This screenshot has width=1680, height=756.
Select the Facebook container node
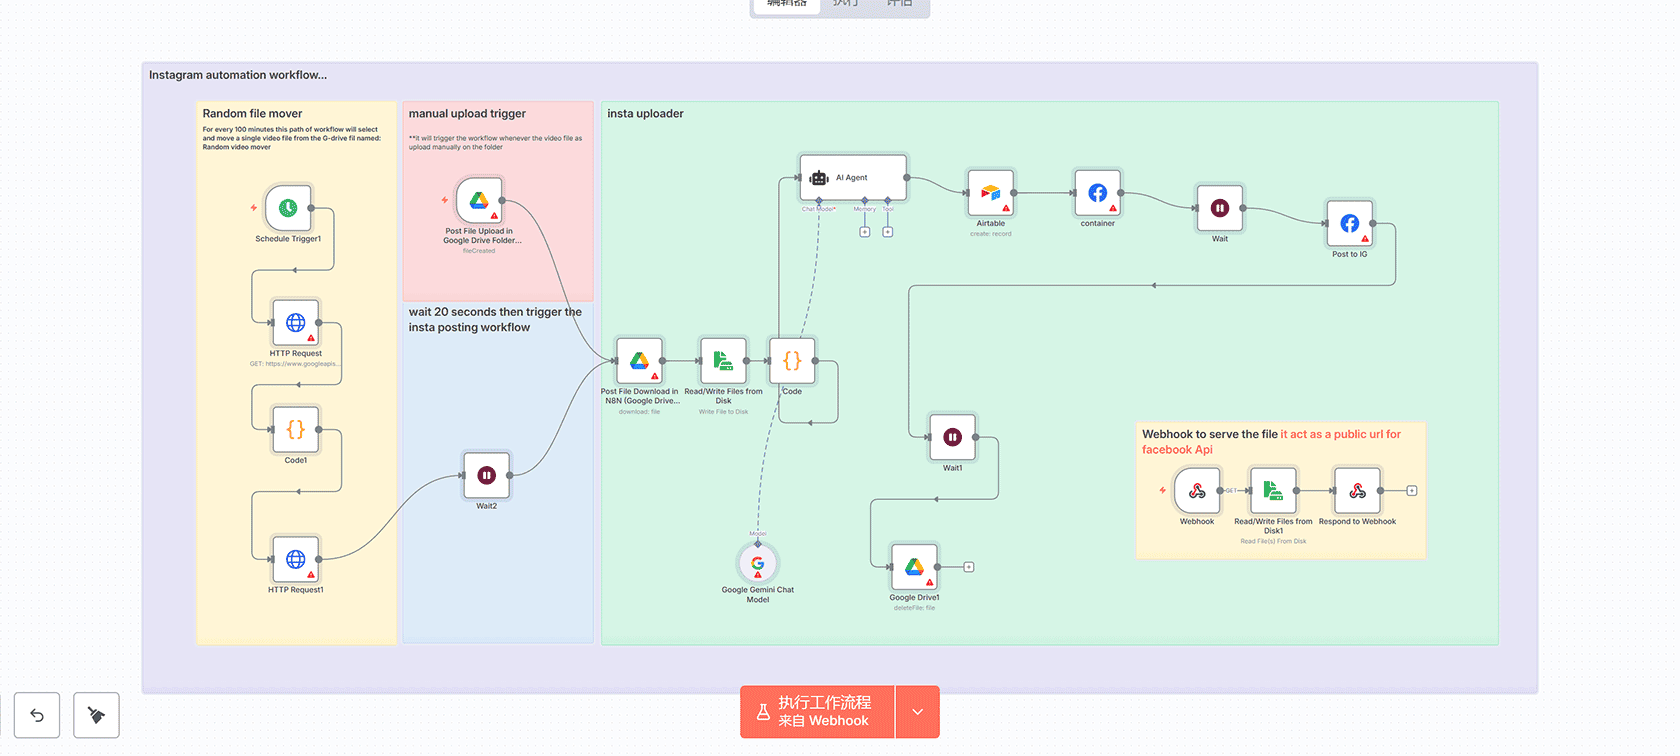pos(1097,193)
